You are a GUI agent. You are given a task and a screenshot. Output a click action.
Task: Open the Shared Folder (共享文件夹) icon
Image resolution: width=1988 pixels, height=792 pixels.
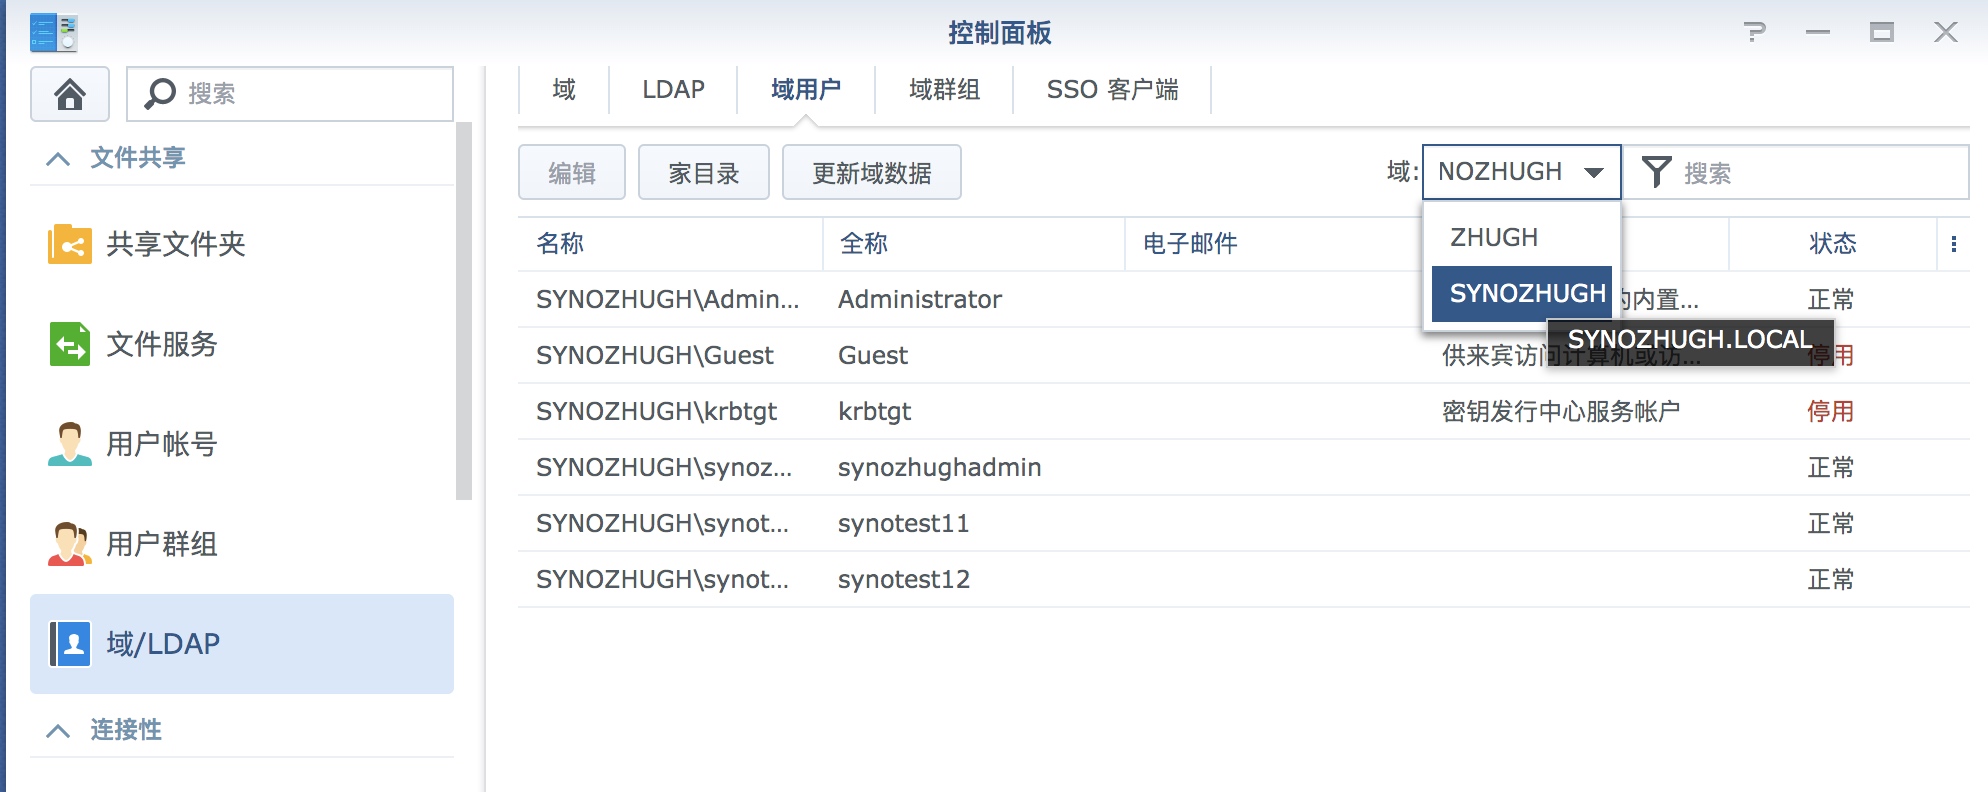(x=70, y=244)
